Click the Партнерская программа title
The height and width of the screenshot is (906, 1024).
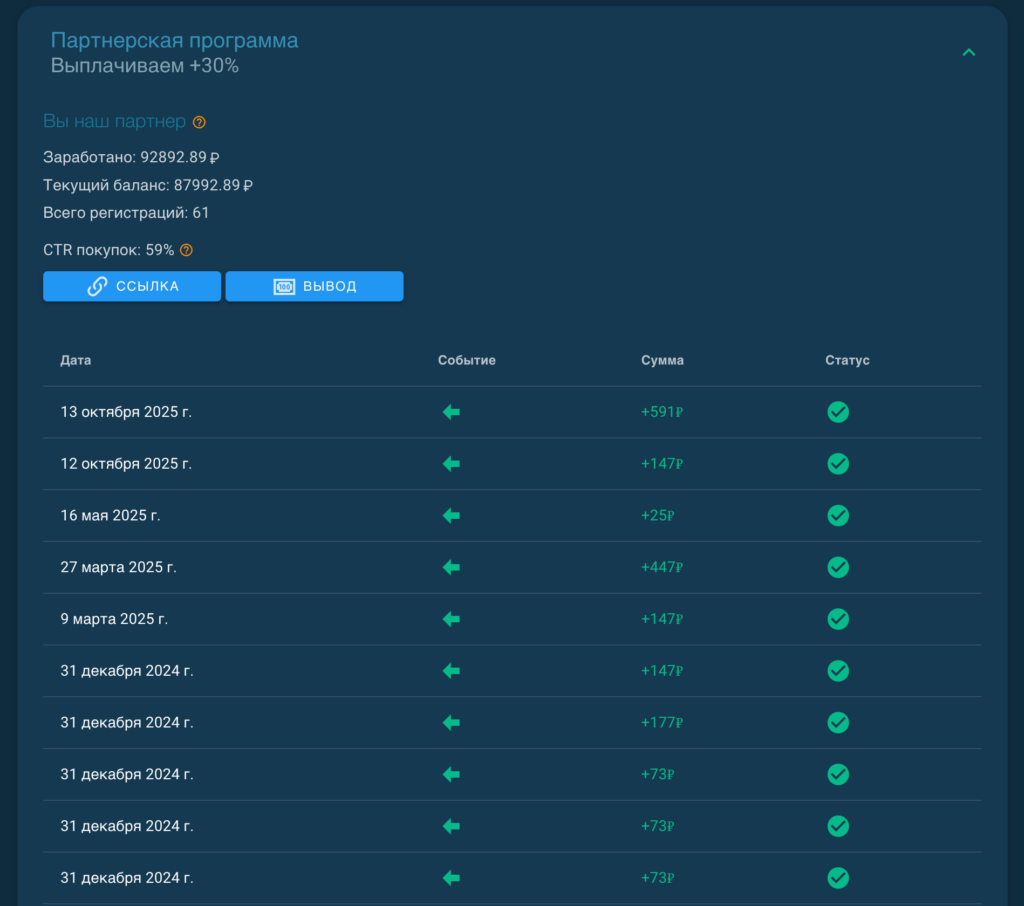174,41
